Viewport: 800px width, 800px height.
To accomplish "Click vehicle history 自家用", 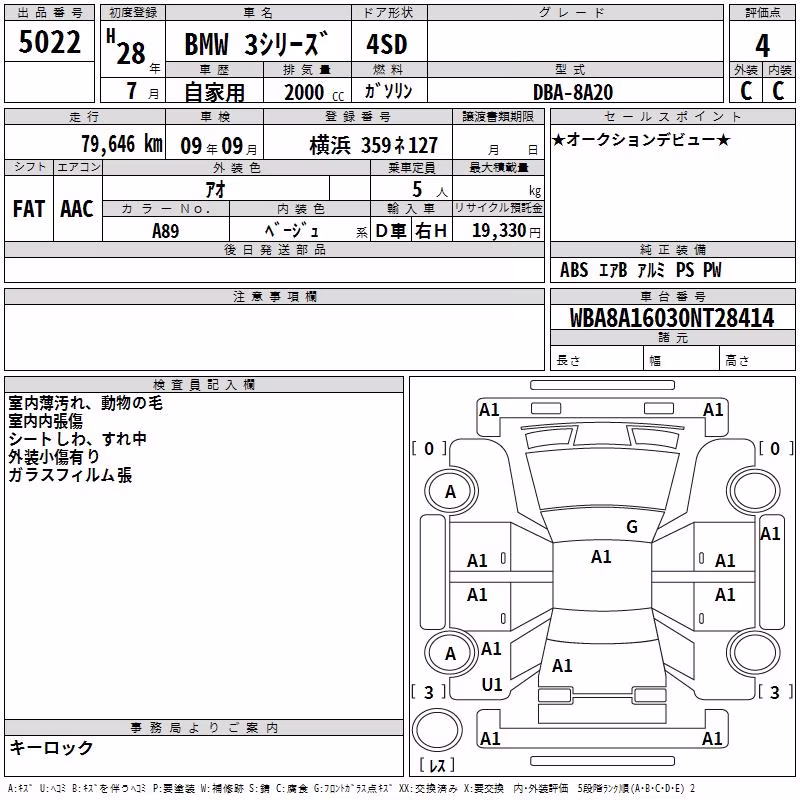I will point(214,92).
